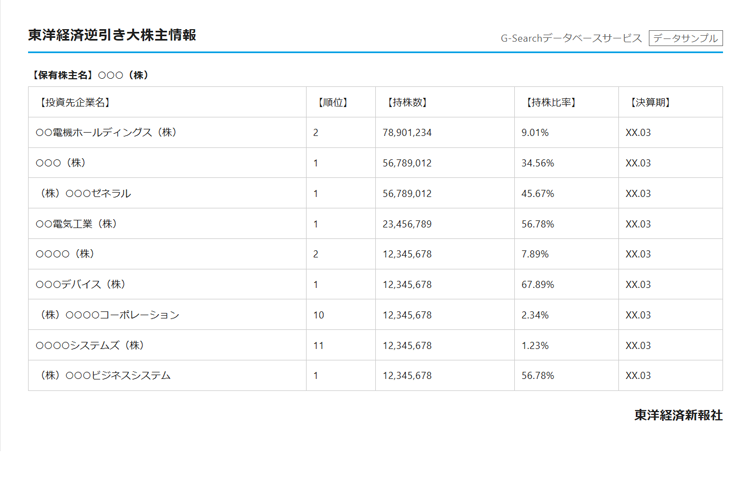The image size is (750, 480).
Task: Click the 78,901,234 shares value
Action: [x=407, y=133]
